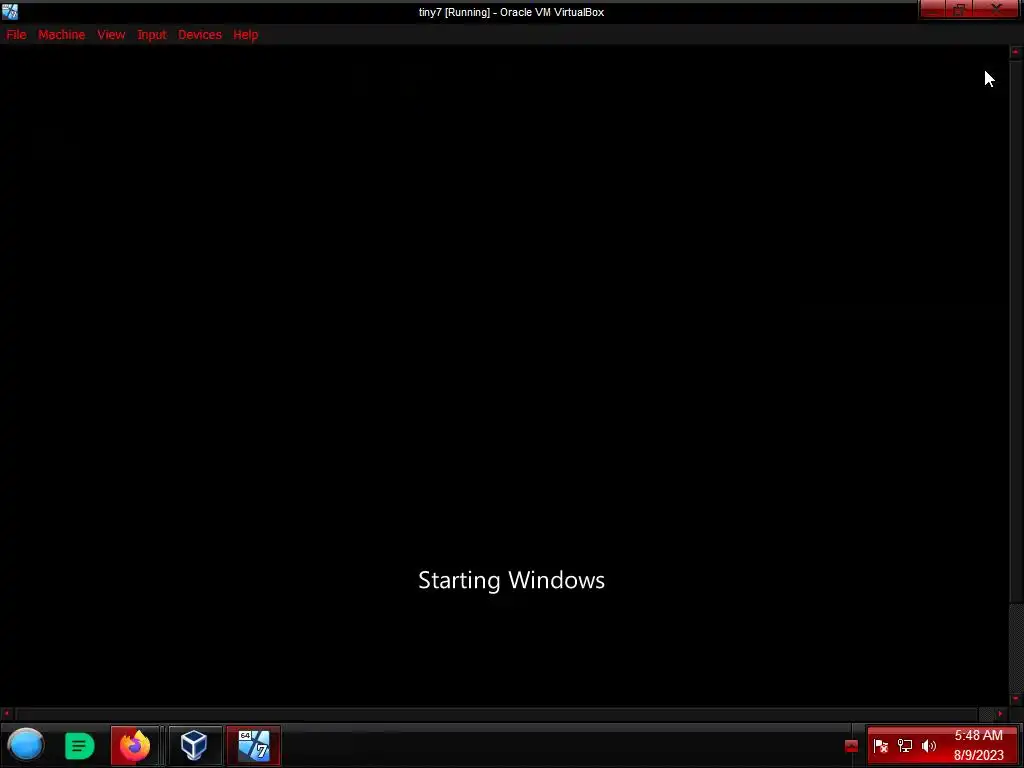Screen dimensions: 1024x768
Task: Click the vertical scrollbar down arrow
Action: 1016,699
